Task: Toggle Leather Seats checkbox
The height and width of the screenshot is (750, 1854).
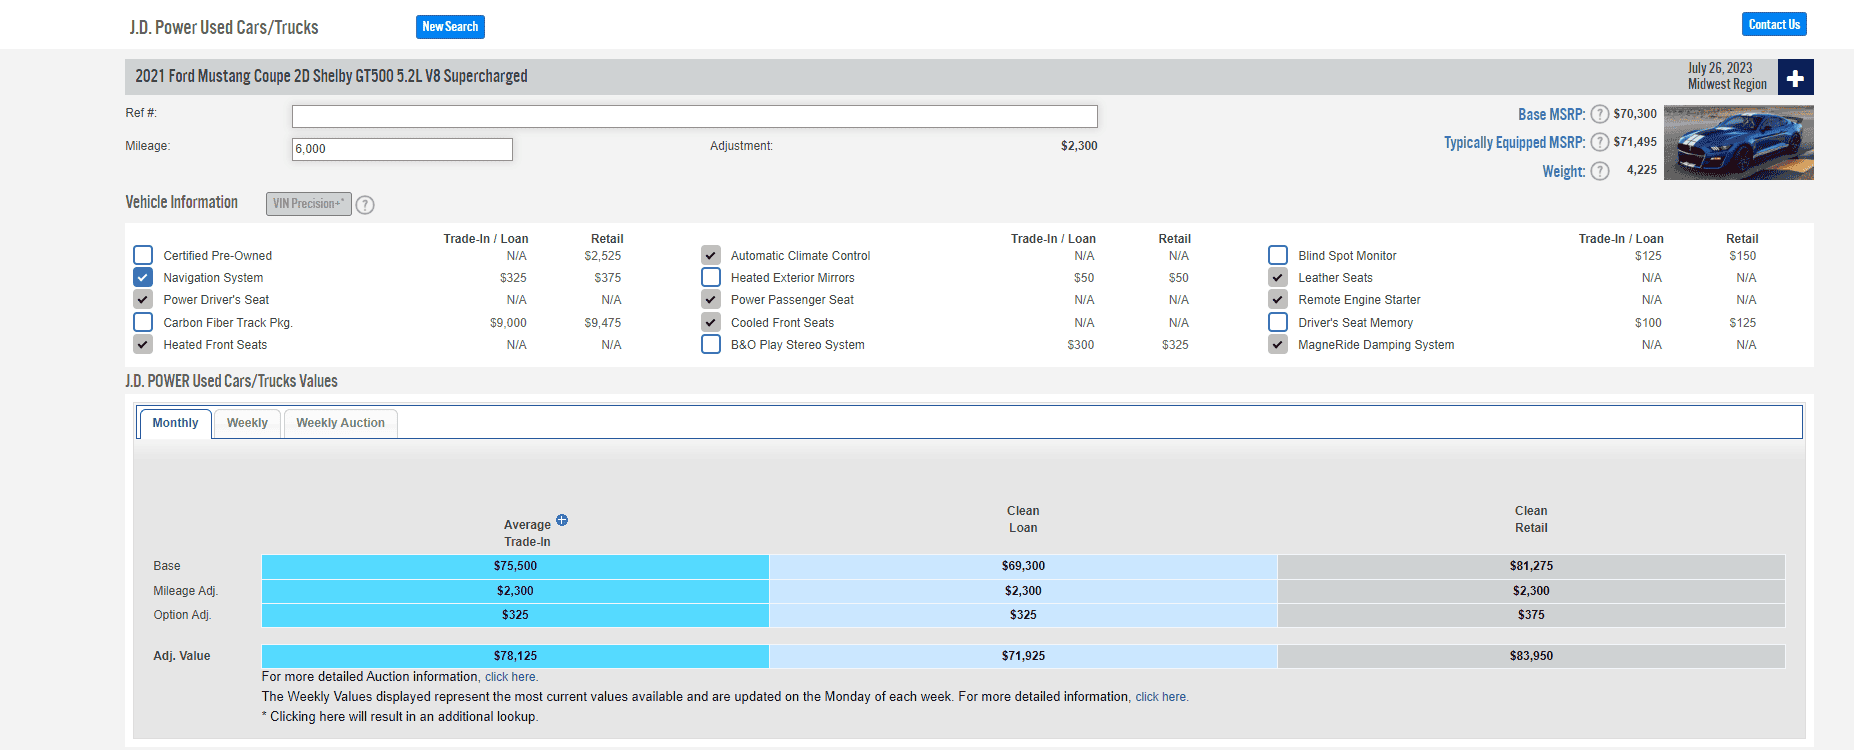Action: [x=1278, y=277]
